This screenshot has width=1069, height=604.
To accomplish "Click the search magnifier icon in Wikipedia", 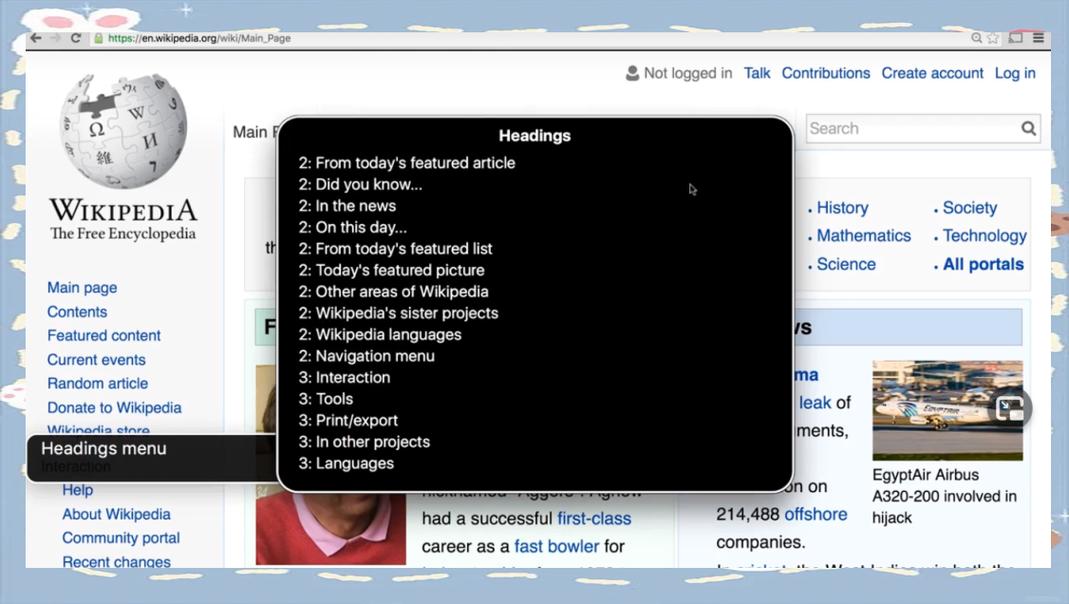I will click(1028, 128).
